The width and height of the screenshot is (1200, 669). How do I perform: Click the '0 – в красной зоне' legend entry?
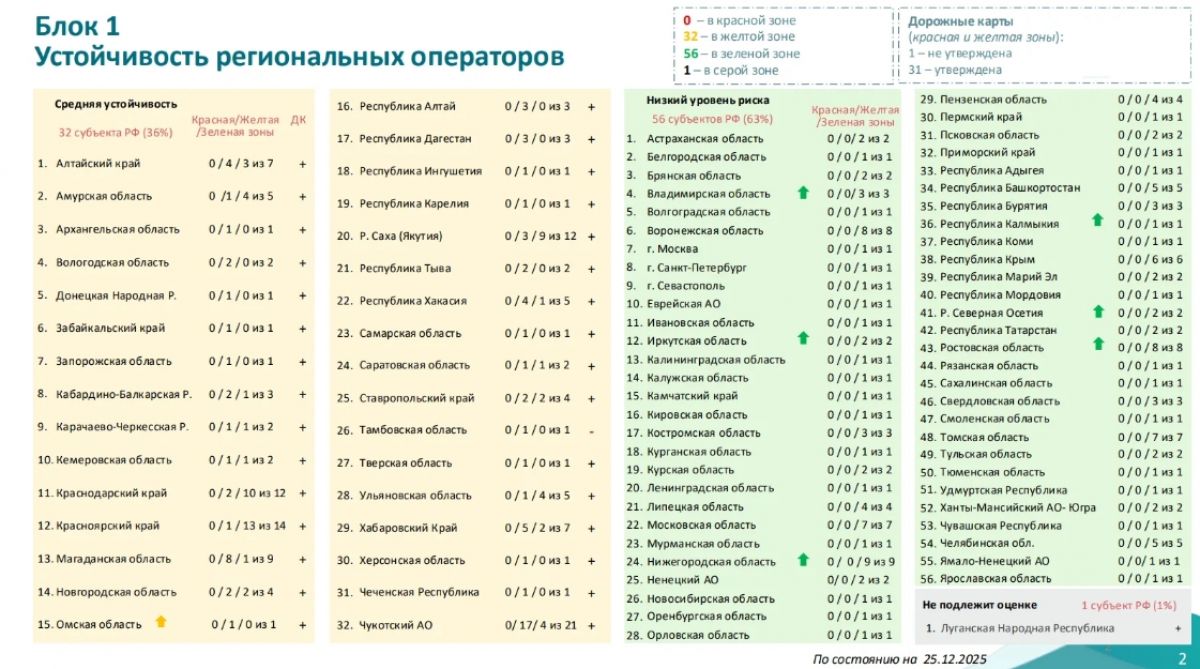739,20
